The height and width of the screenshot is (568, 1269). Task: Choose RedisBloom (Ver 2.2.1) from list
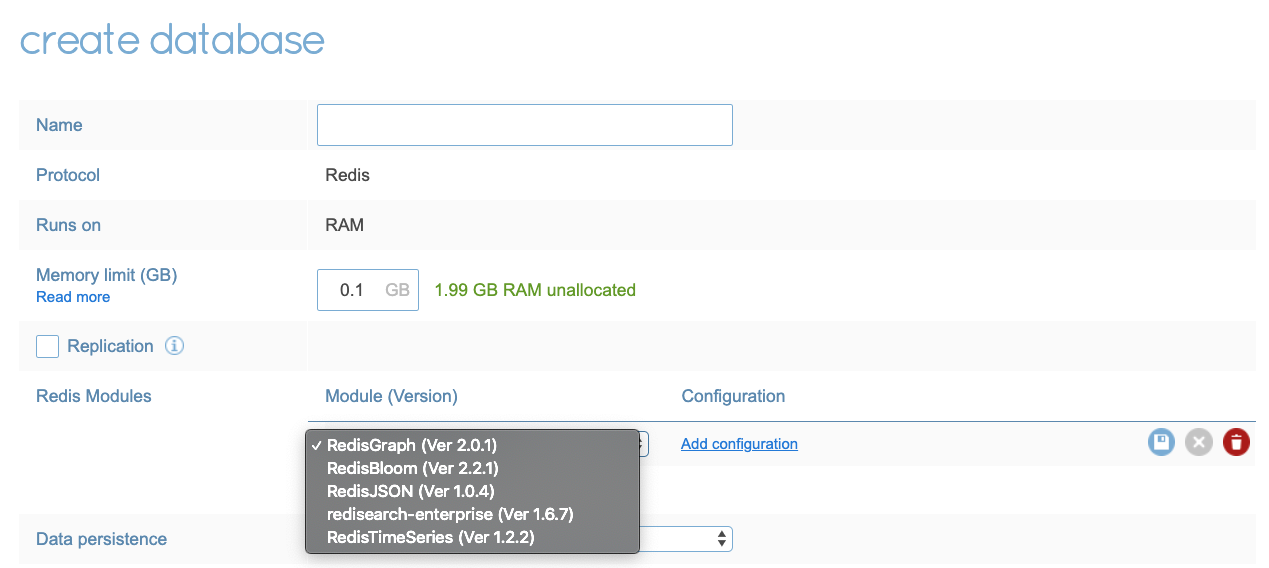coord(412,468)
